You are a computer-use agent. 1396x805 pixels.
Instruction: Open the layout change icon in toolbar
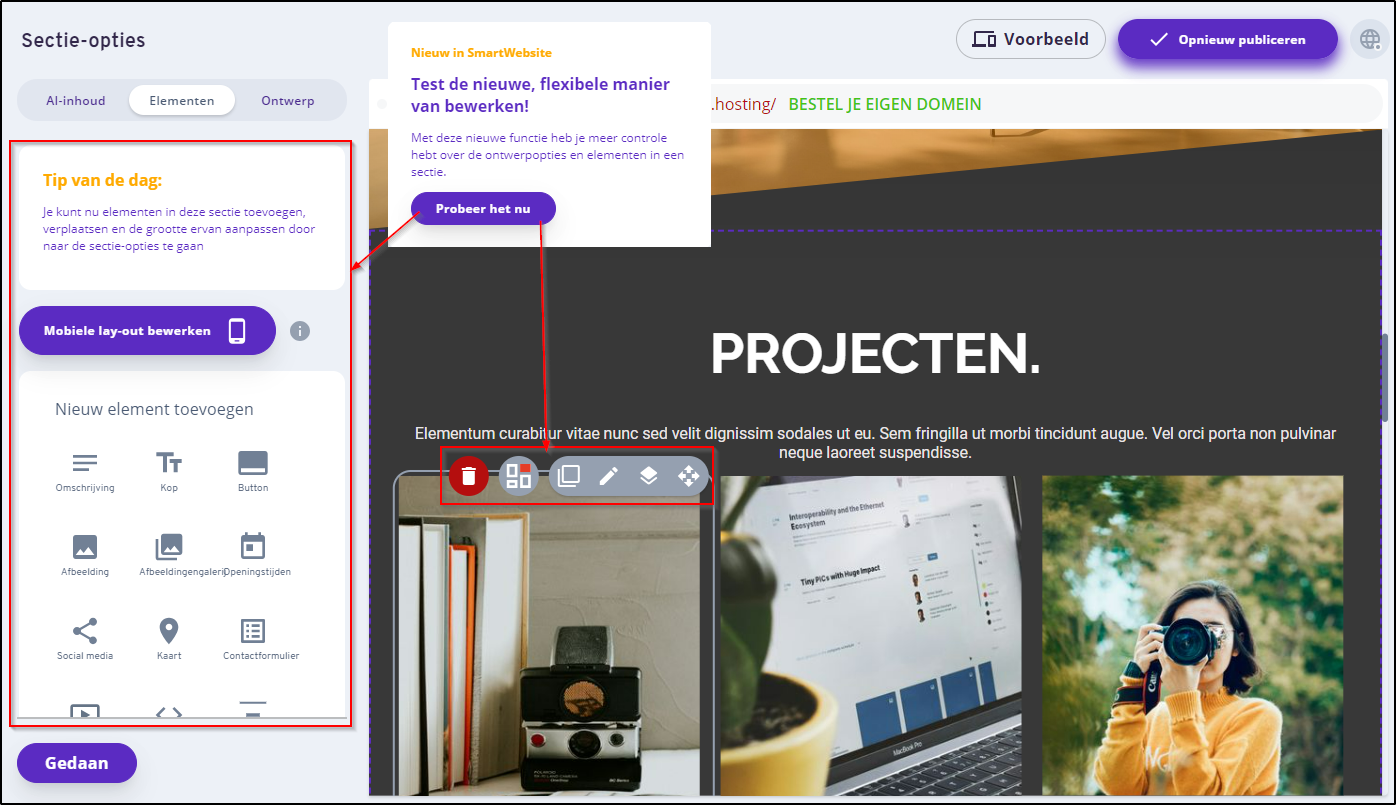click(518, 476)
